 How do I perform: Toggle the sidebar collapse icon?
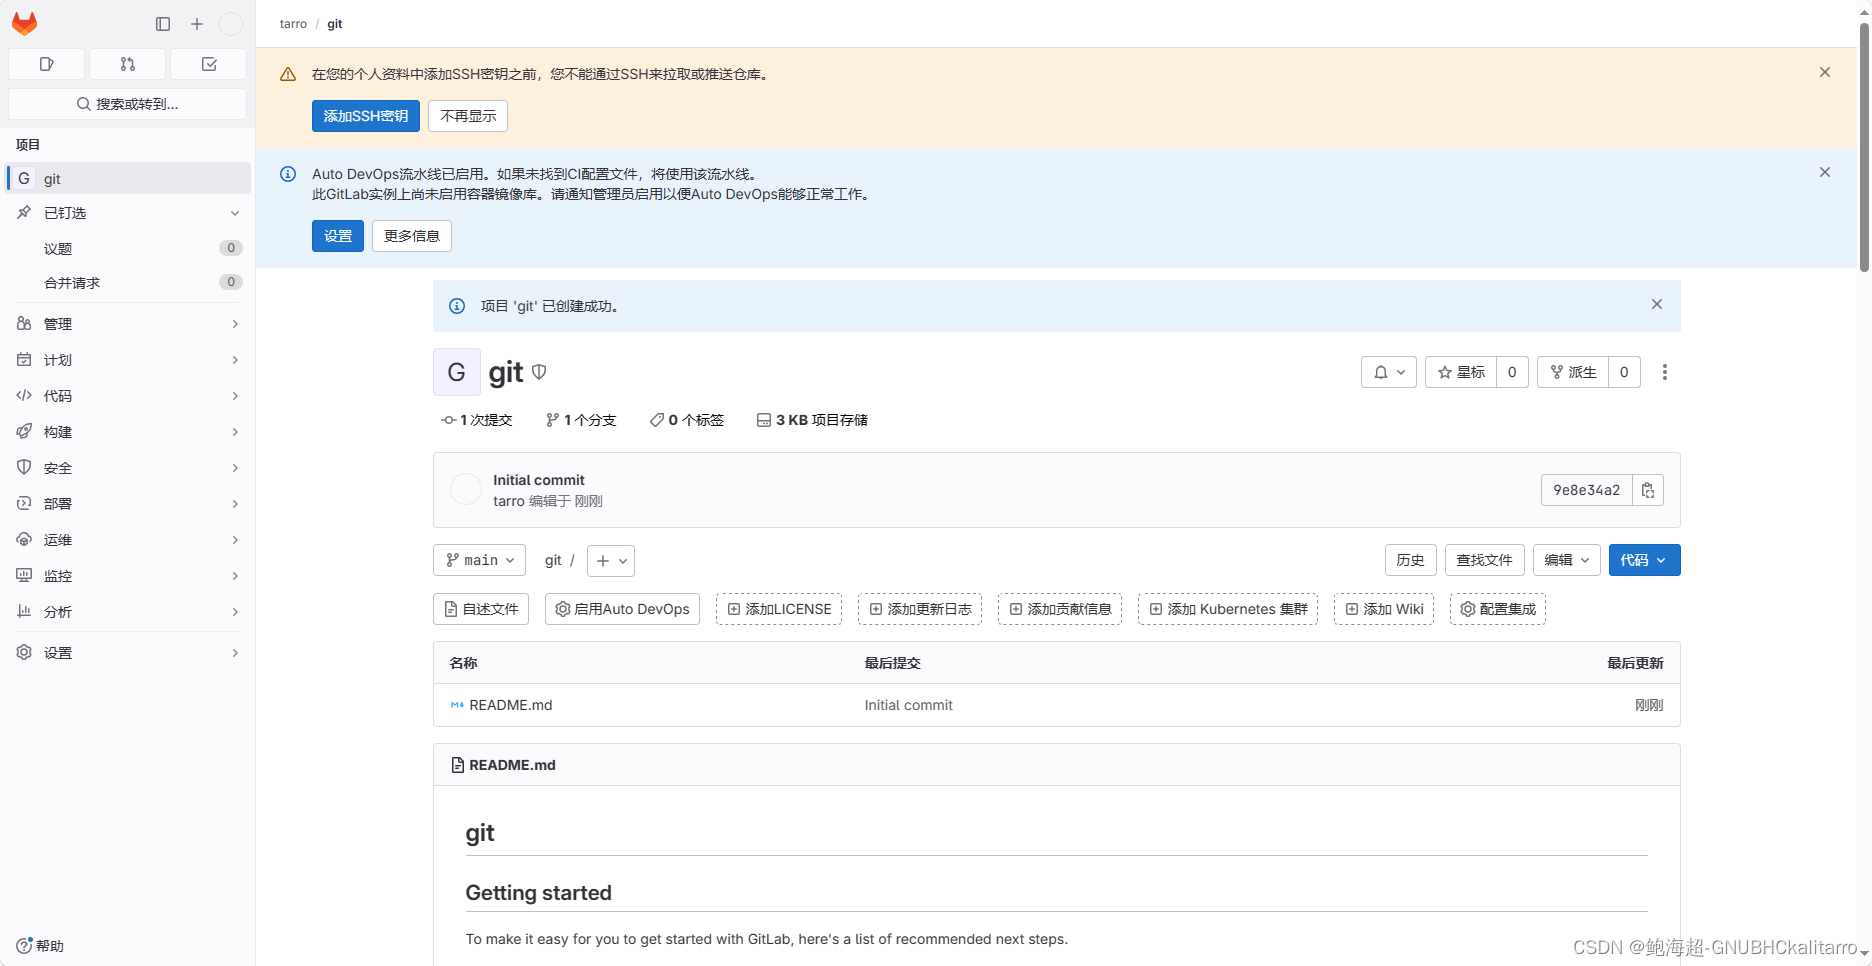point(163,24)
